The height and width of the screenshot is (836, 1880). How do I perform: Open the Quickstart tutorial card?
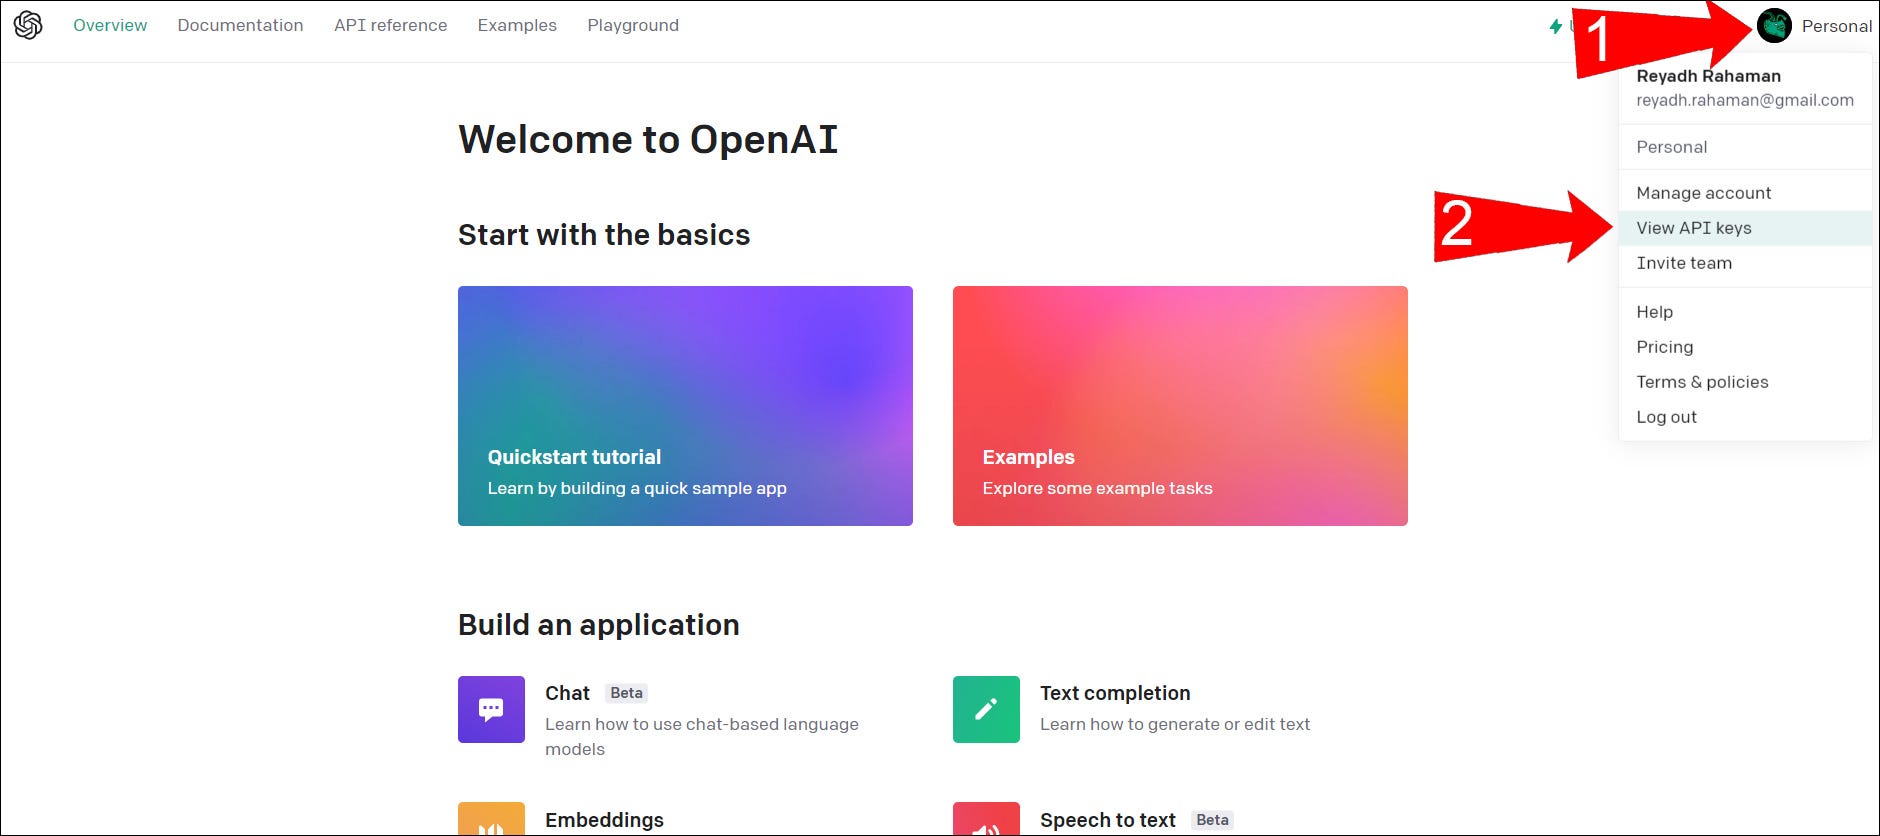click(x=685, y=406)
